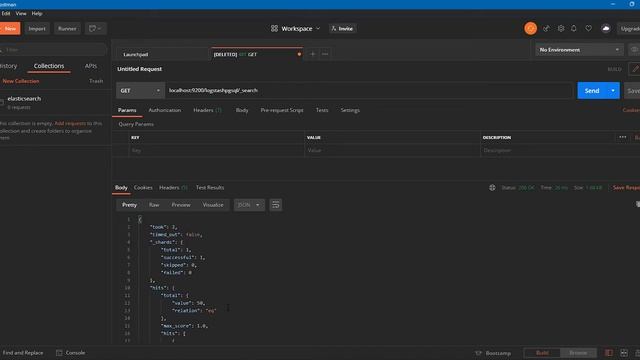Select the Params request tab

(127, 110)
